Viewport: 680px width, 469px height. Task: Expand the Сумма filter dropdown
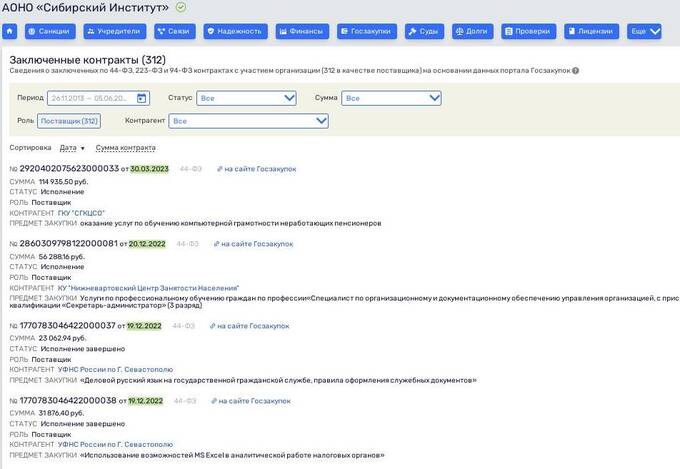coord(391,98)
